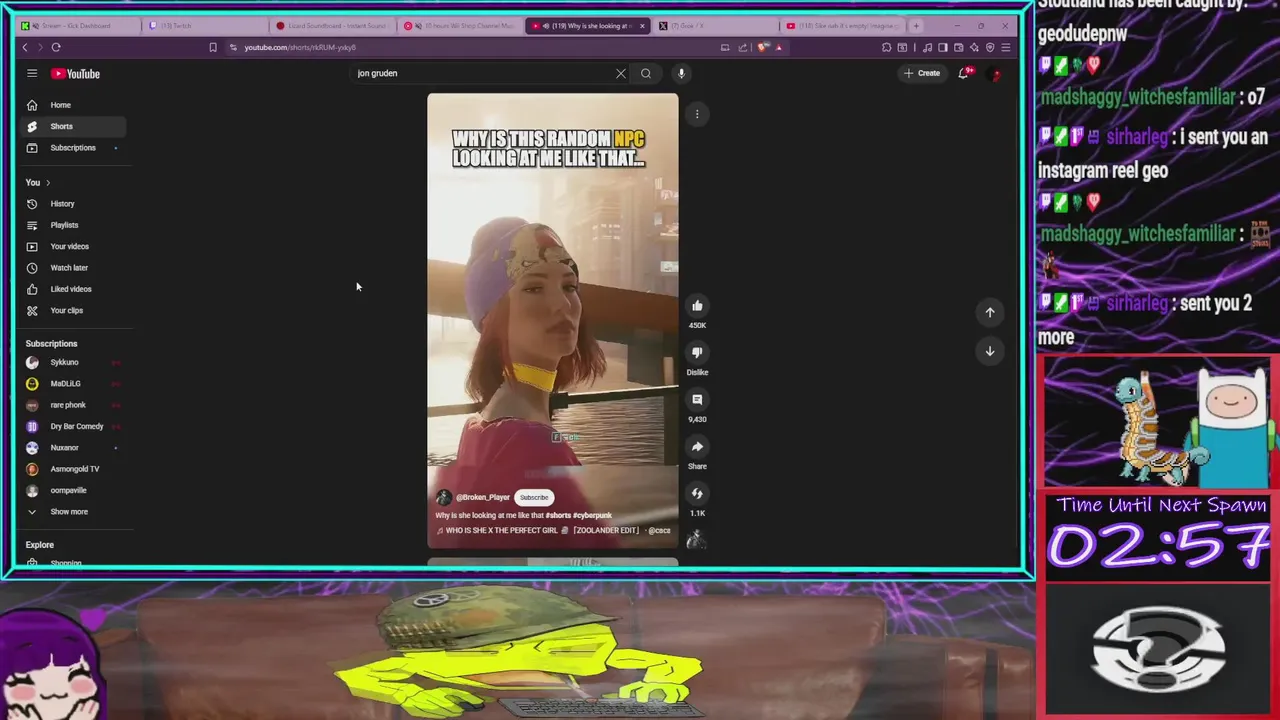
Task: Open History from sidebar
Action: point(72,204)
